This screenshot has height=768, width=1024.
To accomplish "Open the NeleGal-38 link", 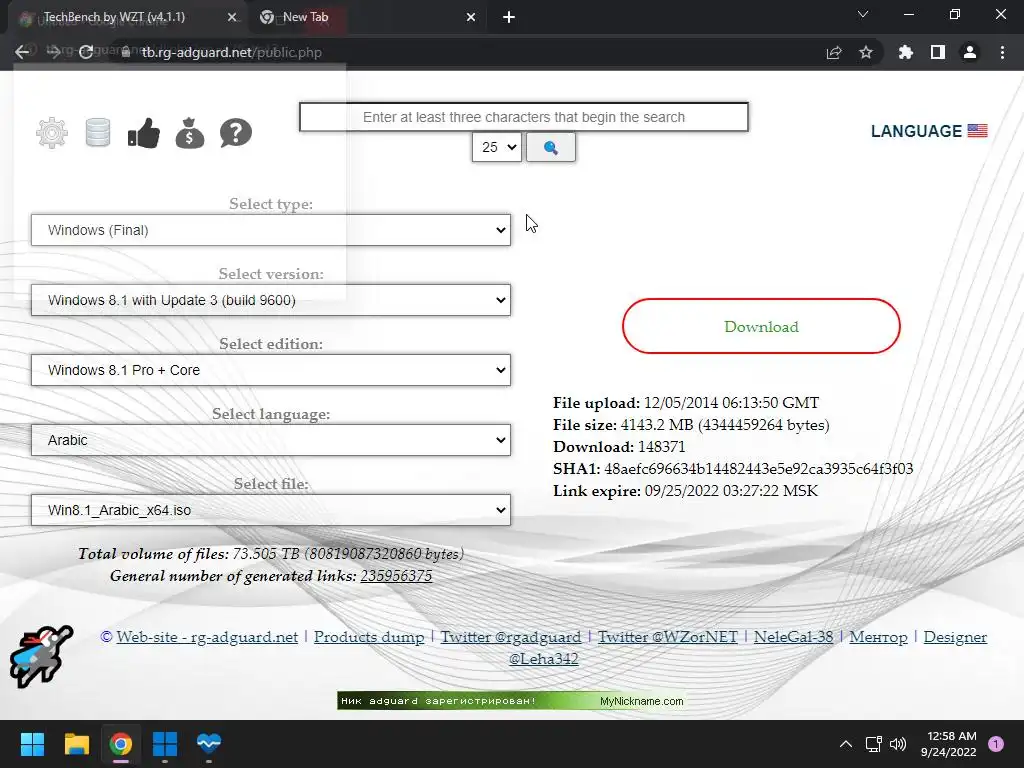I will [793, 637].
